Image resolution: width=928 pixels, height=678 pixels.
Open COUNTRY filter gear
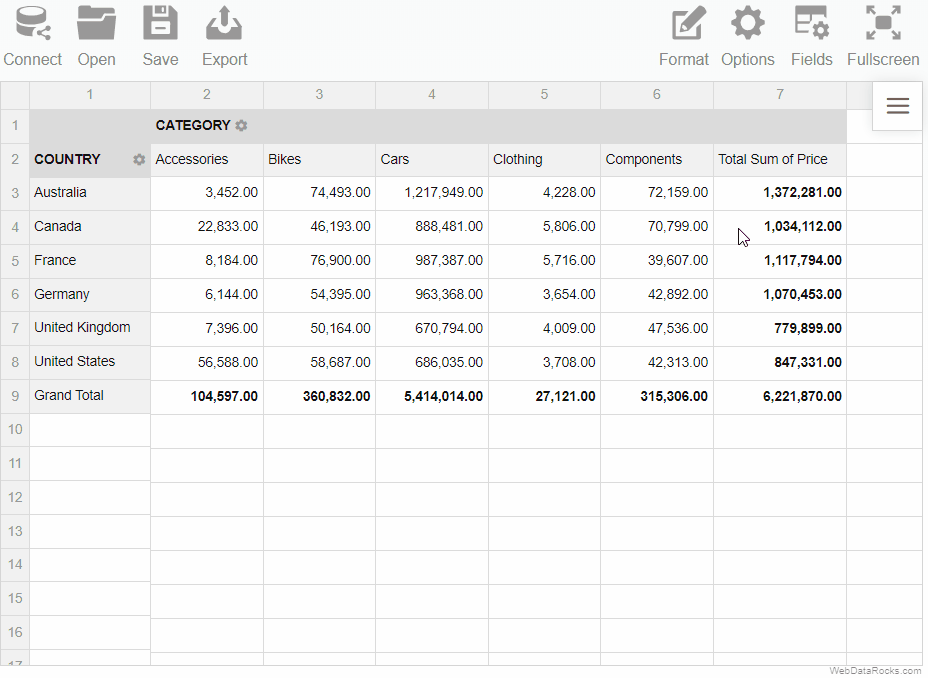click(139, 159)
